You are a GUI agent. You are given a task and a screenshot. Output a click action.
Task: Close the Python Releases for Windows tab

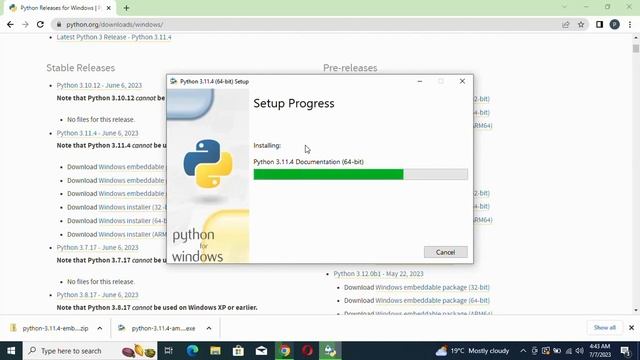(x=109, y=8)
